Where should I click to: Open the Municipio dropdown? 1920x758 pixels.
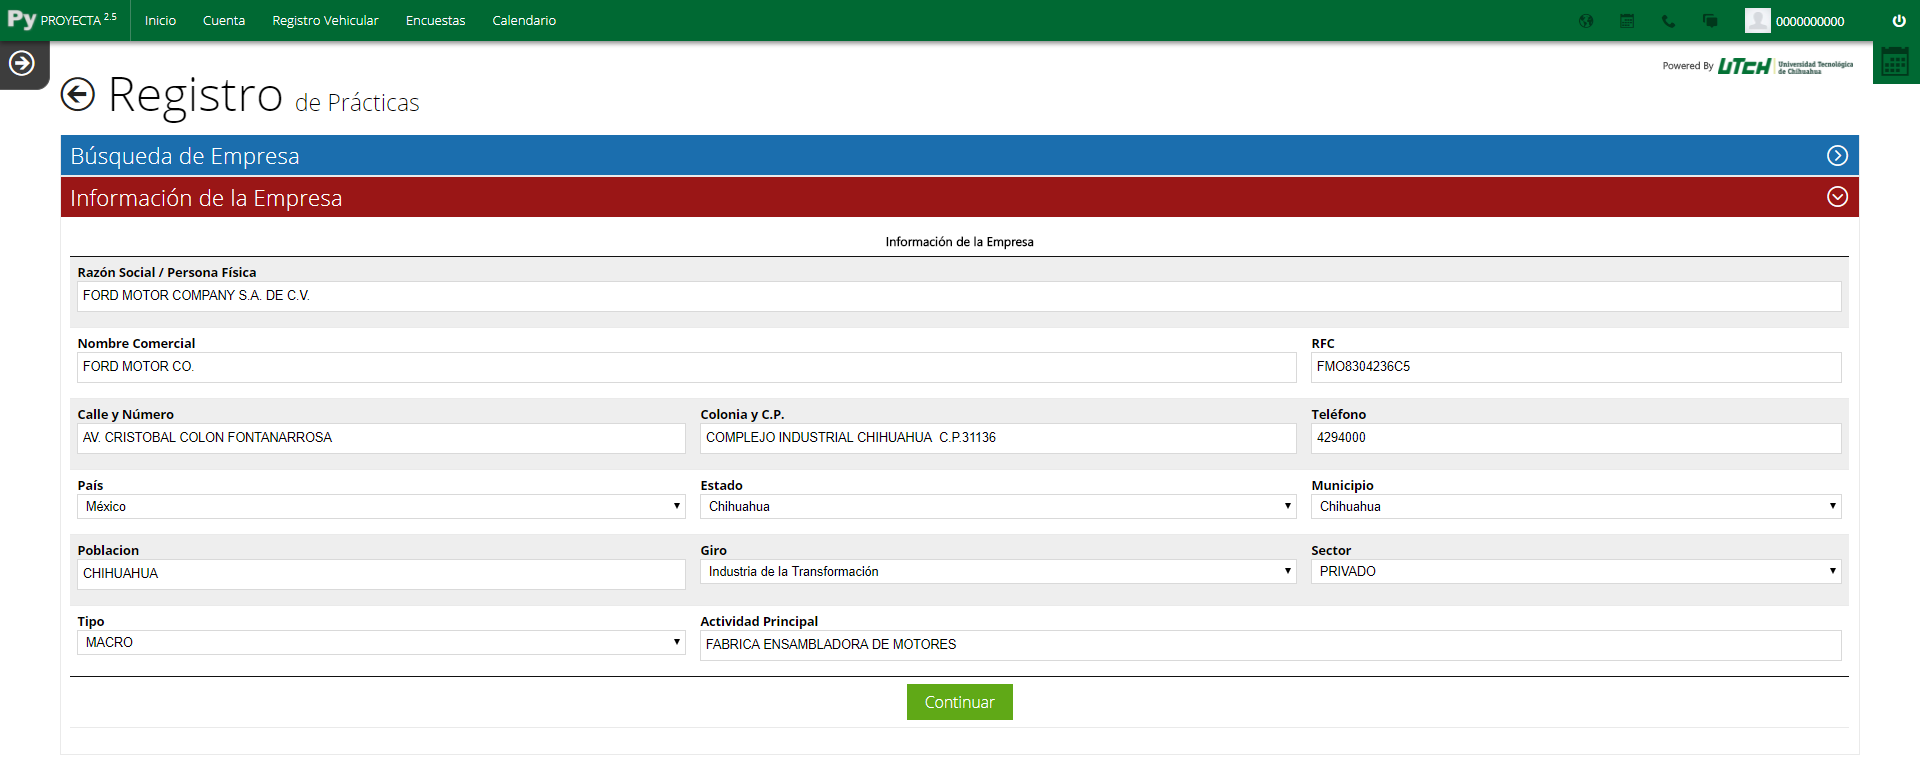click(x=1576, y=506)
